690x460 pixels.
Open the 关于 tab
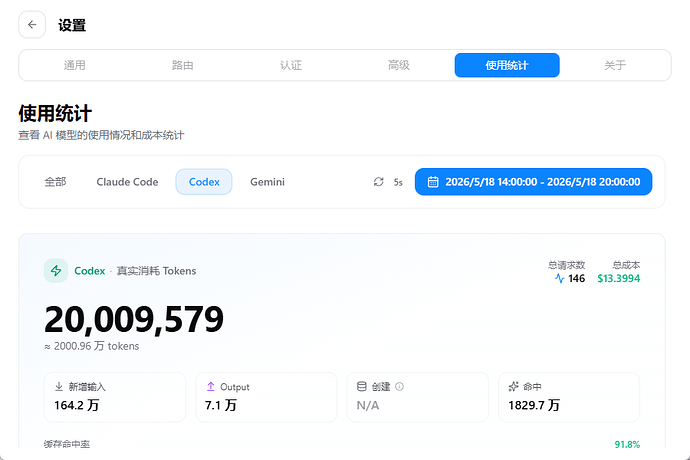pos(615,65)
